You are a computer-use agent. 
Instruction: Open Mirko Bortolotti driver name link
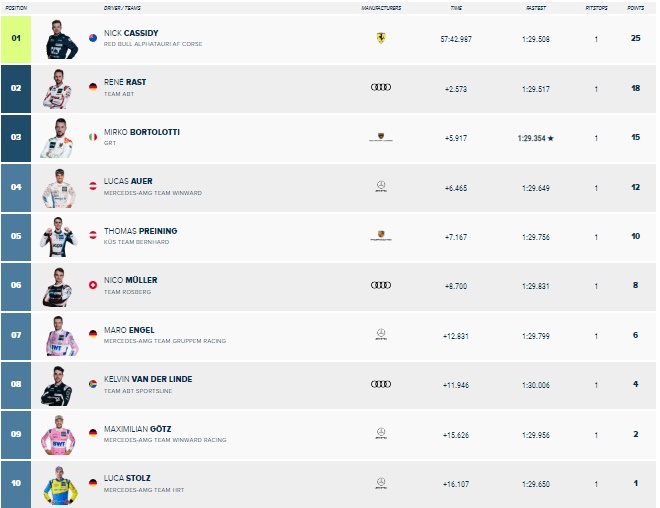142,132
